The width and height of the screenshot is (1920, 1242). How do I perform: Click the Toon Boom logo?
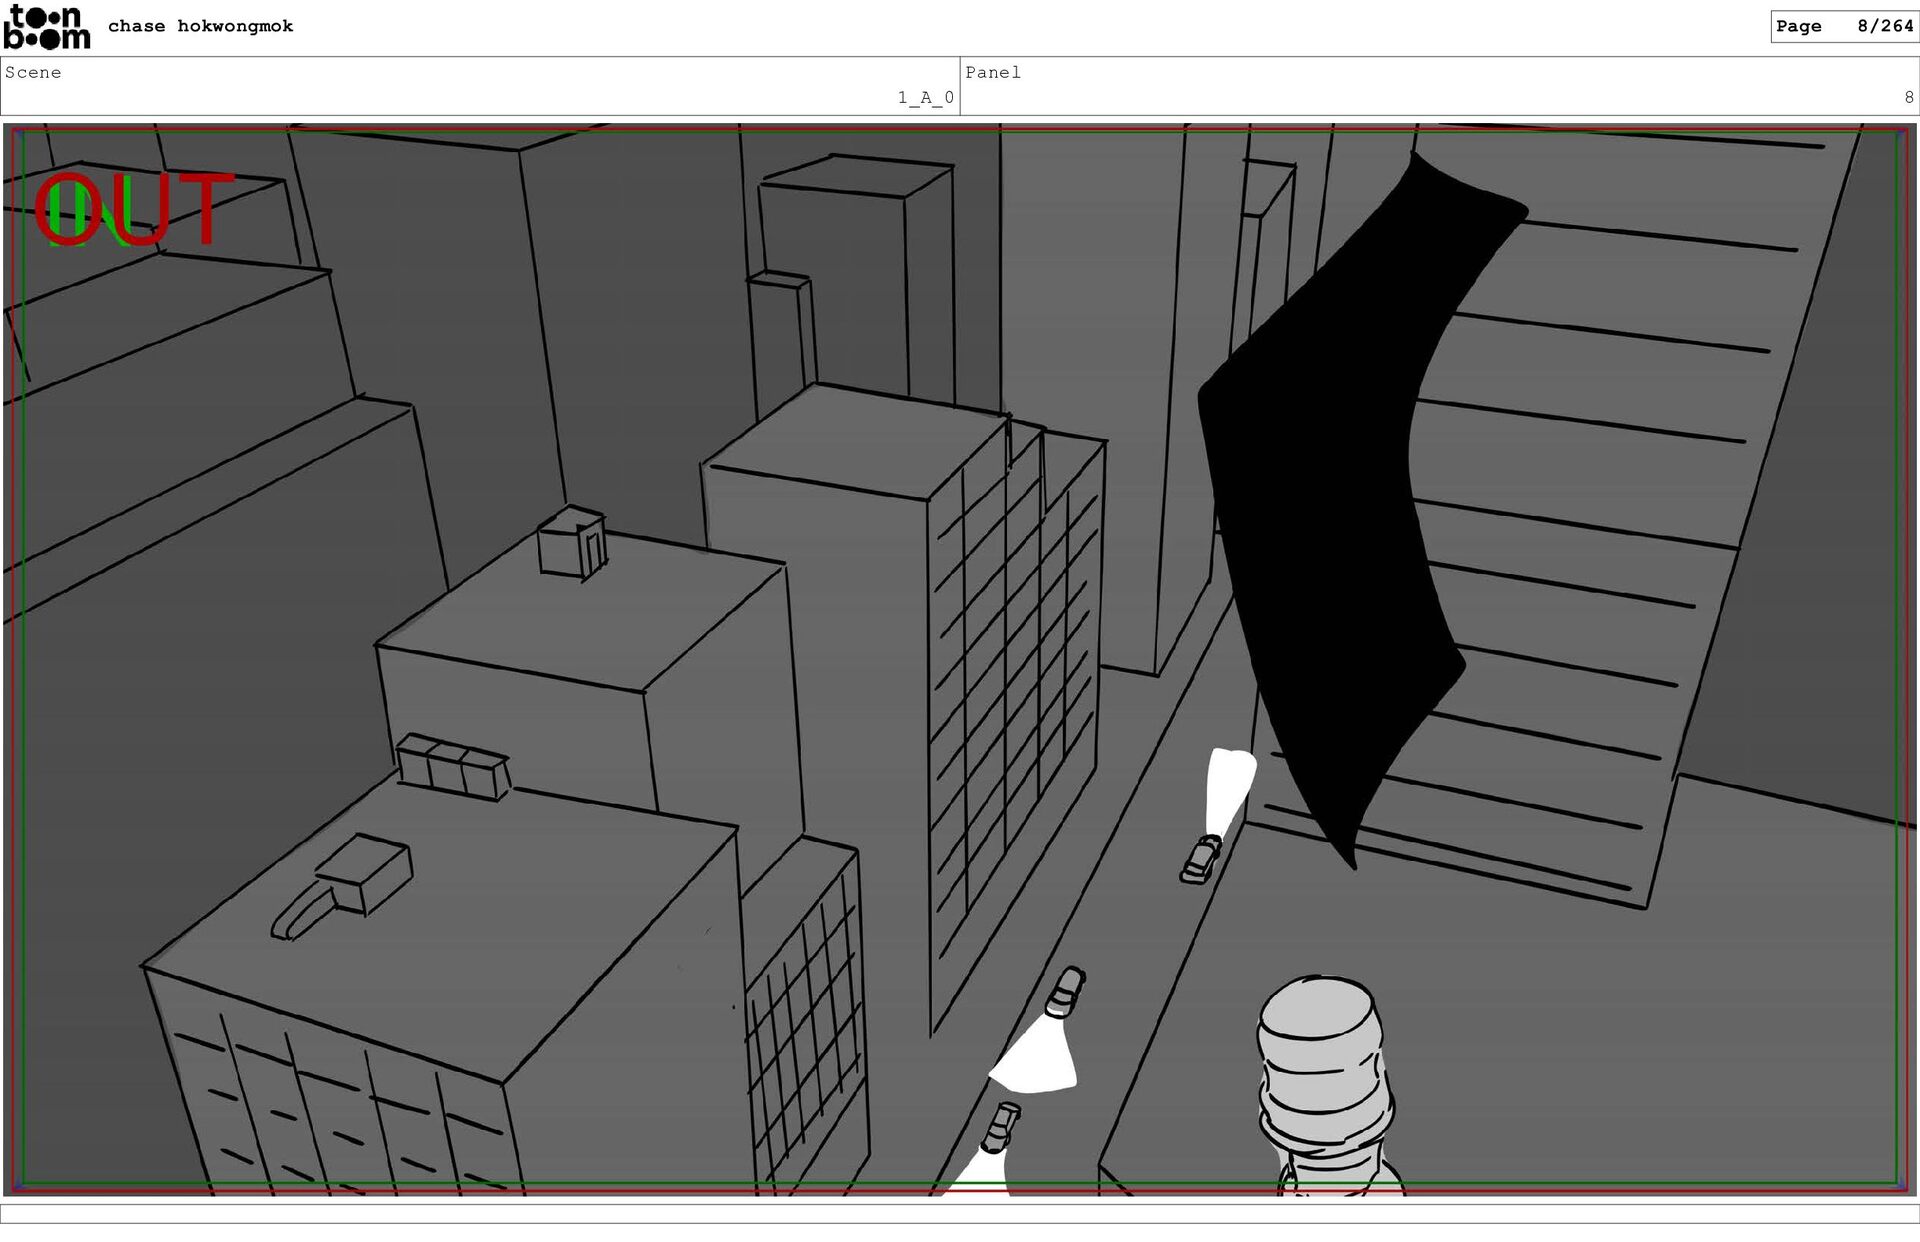[46, 27]
